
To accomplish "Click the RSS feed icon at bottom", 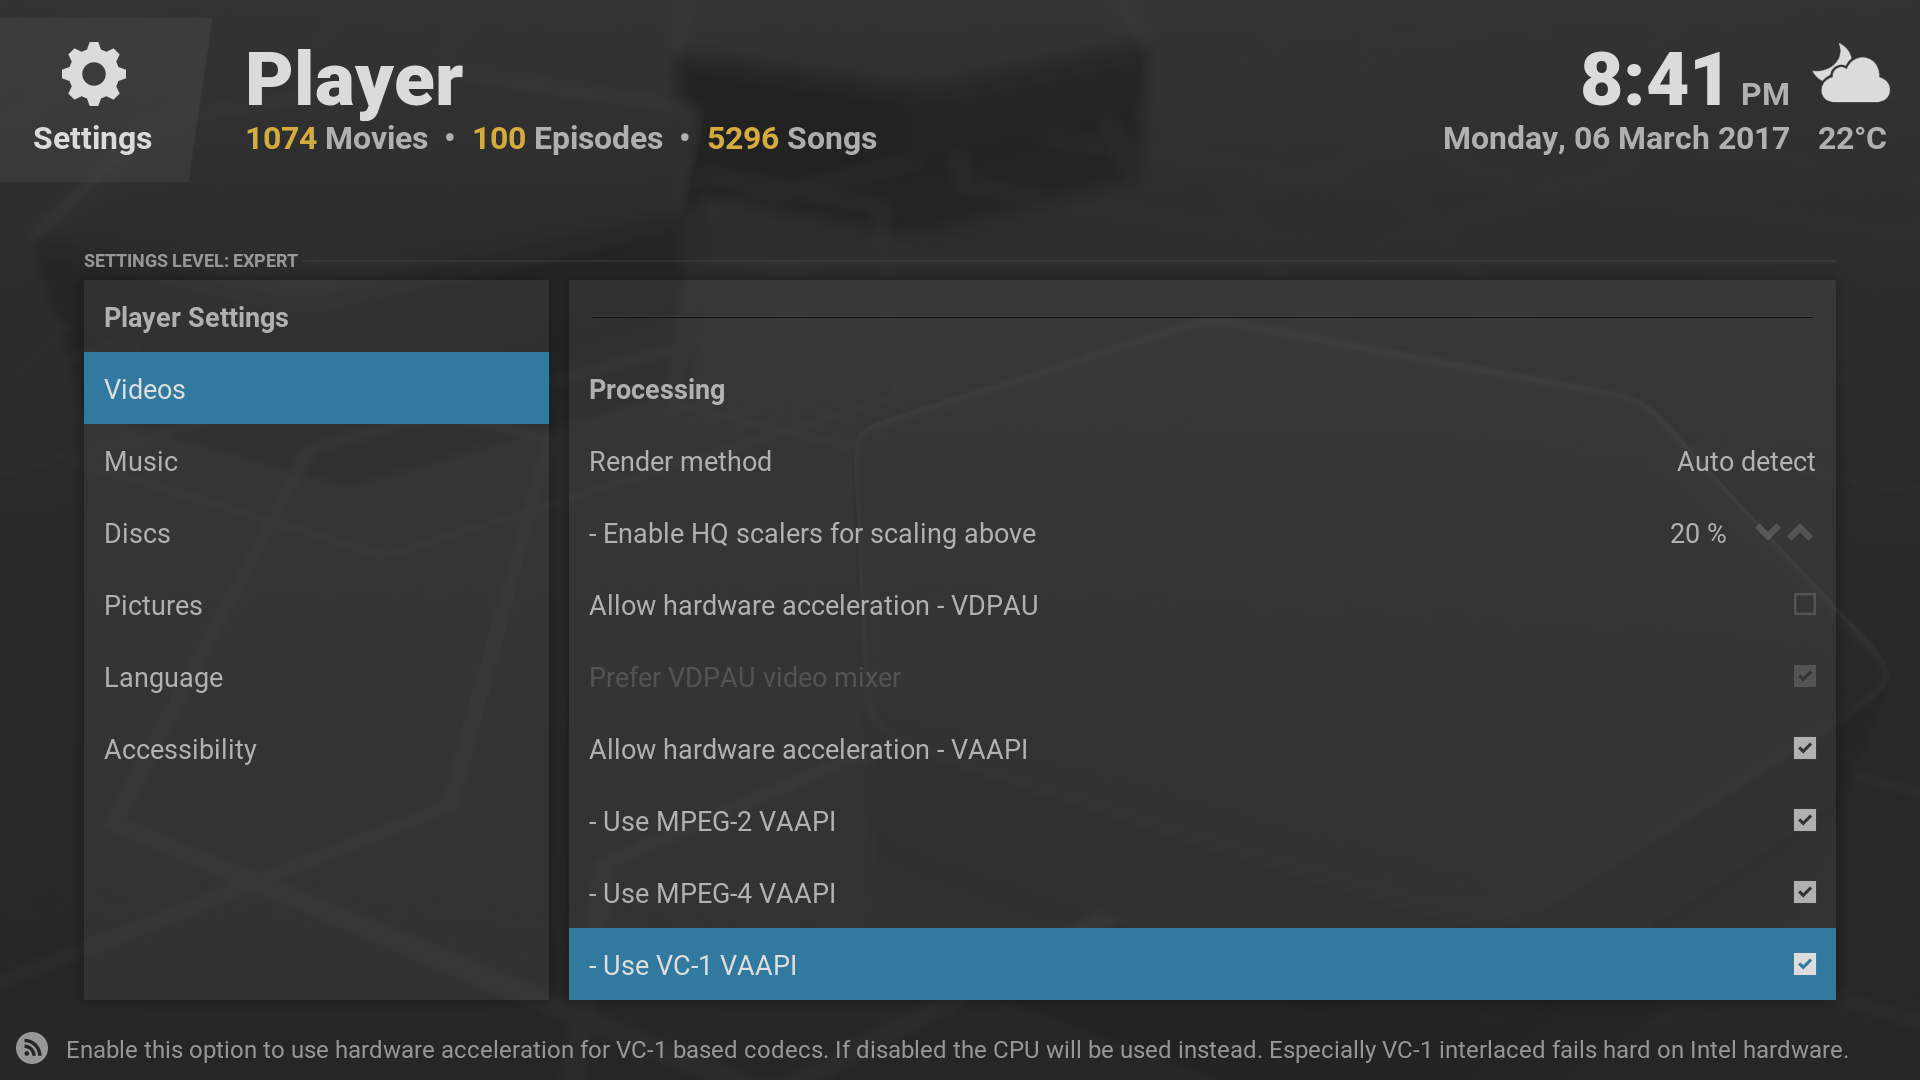I will (32, 1048).
